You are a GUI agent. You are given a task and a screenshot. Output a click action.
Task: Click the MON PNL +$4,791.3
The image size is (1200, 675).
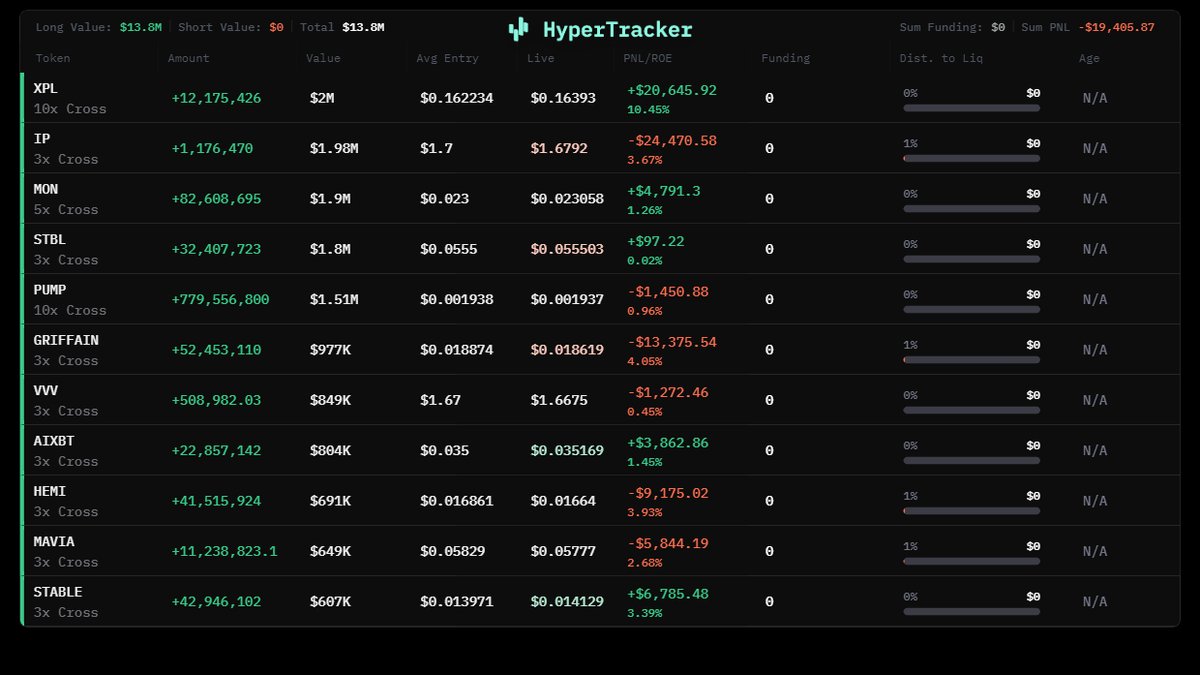pyautogui.click(x=664, y=191)
